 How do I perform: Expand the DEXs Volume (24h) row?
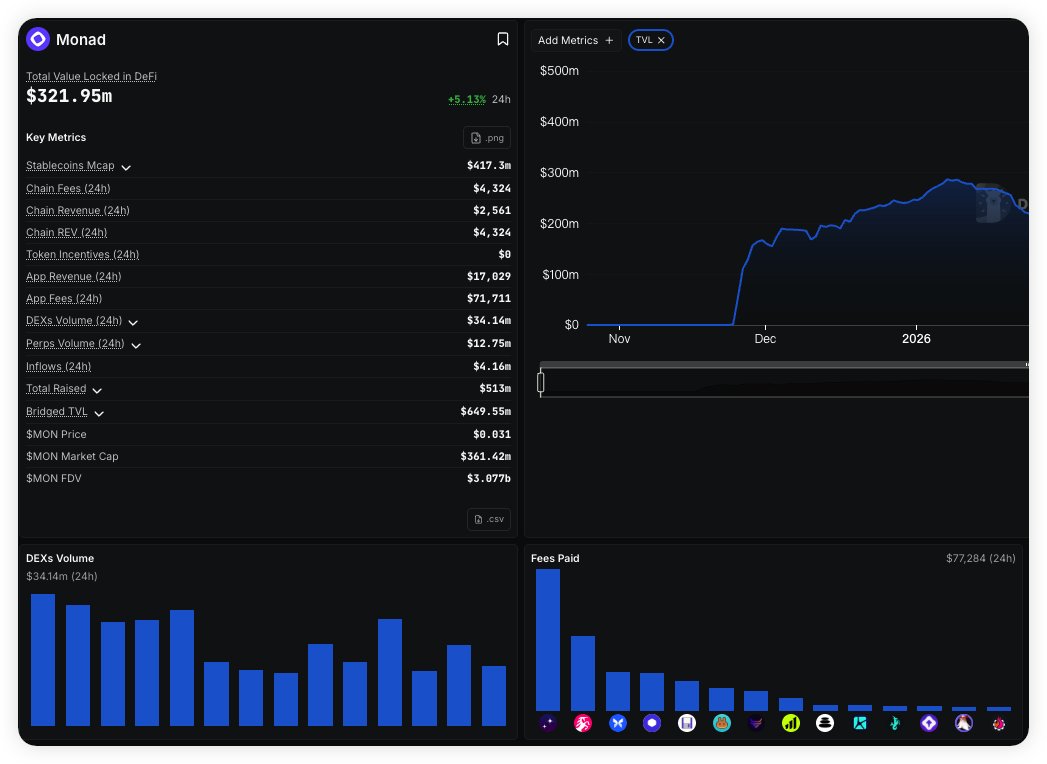(x=133, y=323)
